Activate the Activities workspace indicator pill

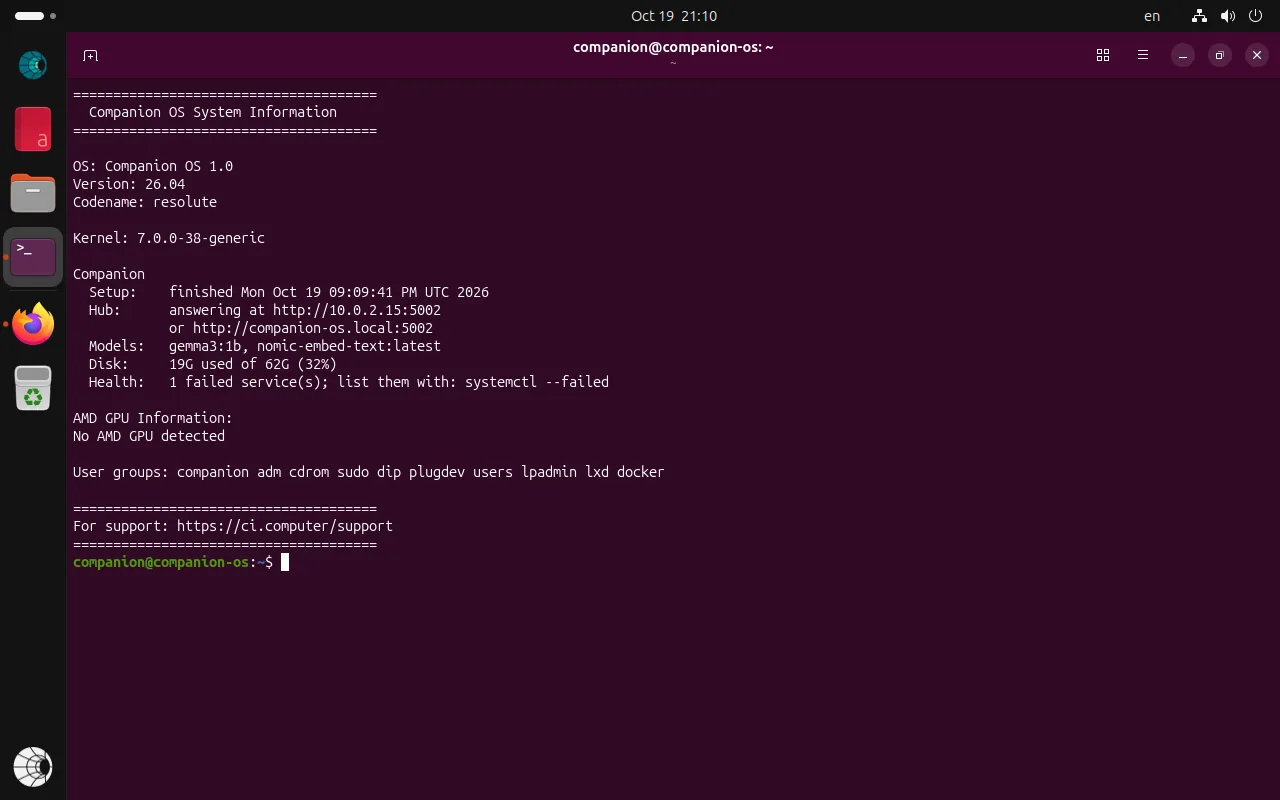tap(36, 16)
